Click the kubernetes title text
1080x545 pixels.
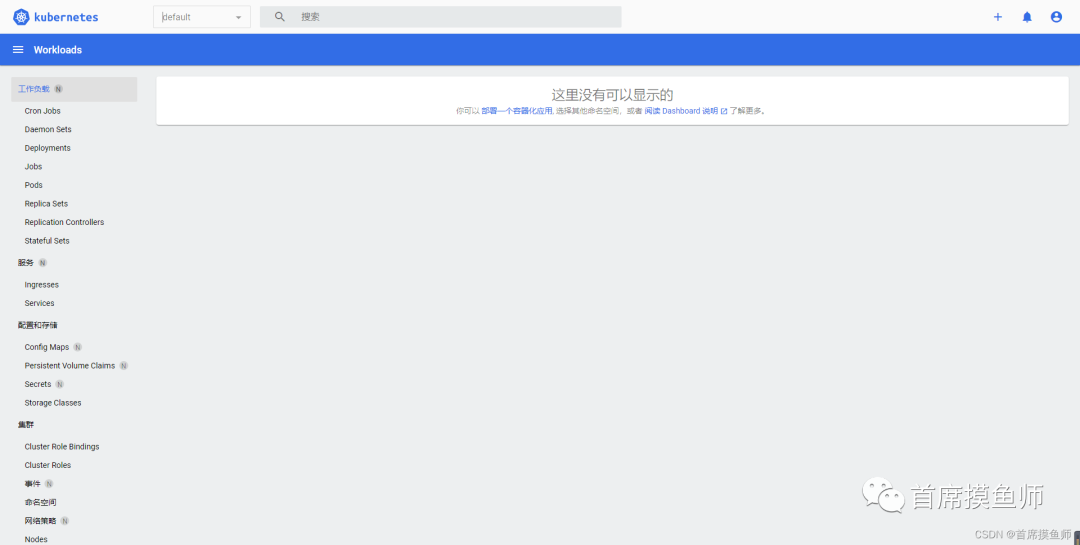coord(66,17)
